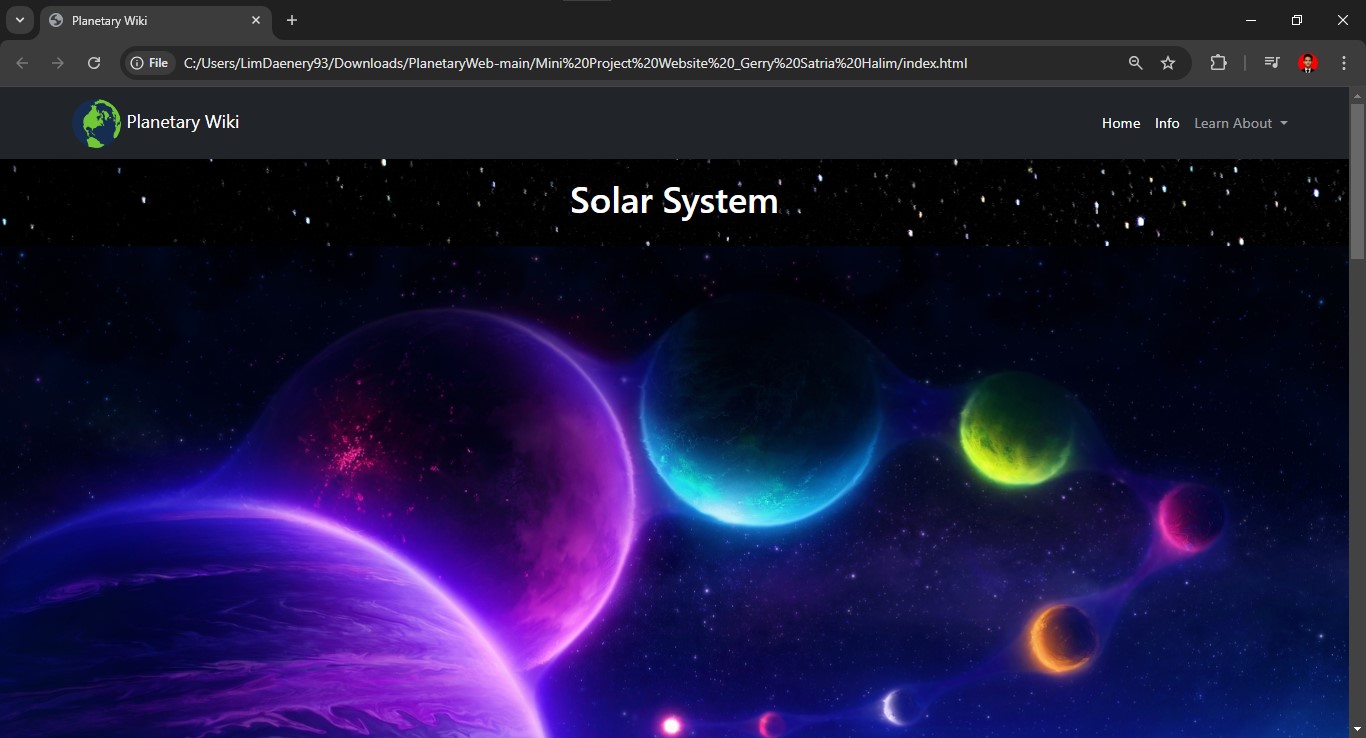
Task: Open the tab search chevron
Action: coord(18,19)
